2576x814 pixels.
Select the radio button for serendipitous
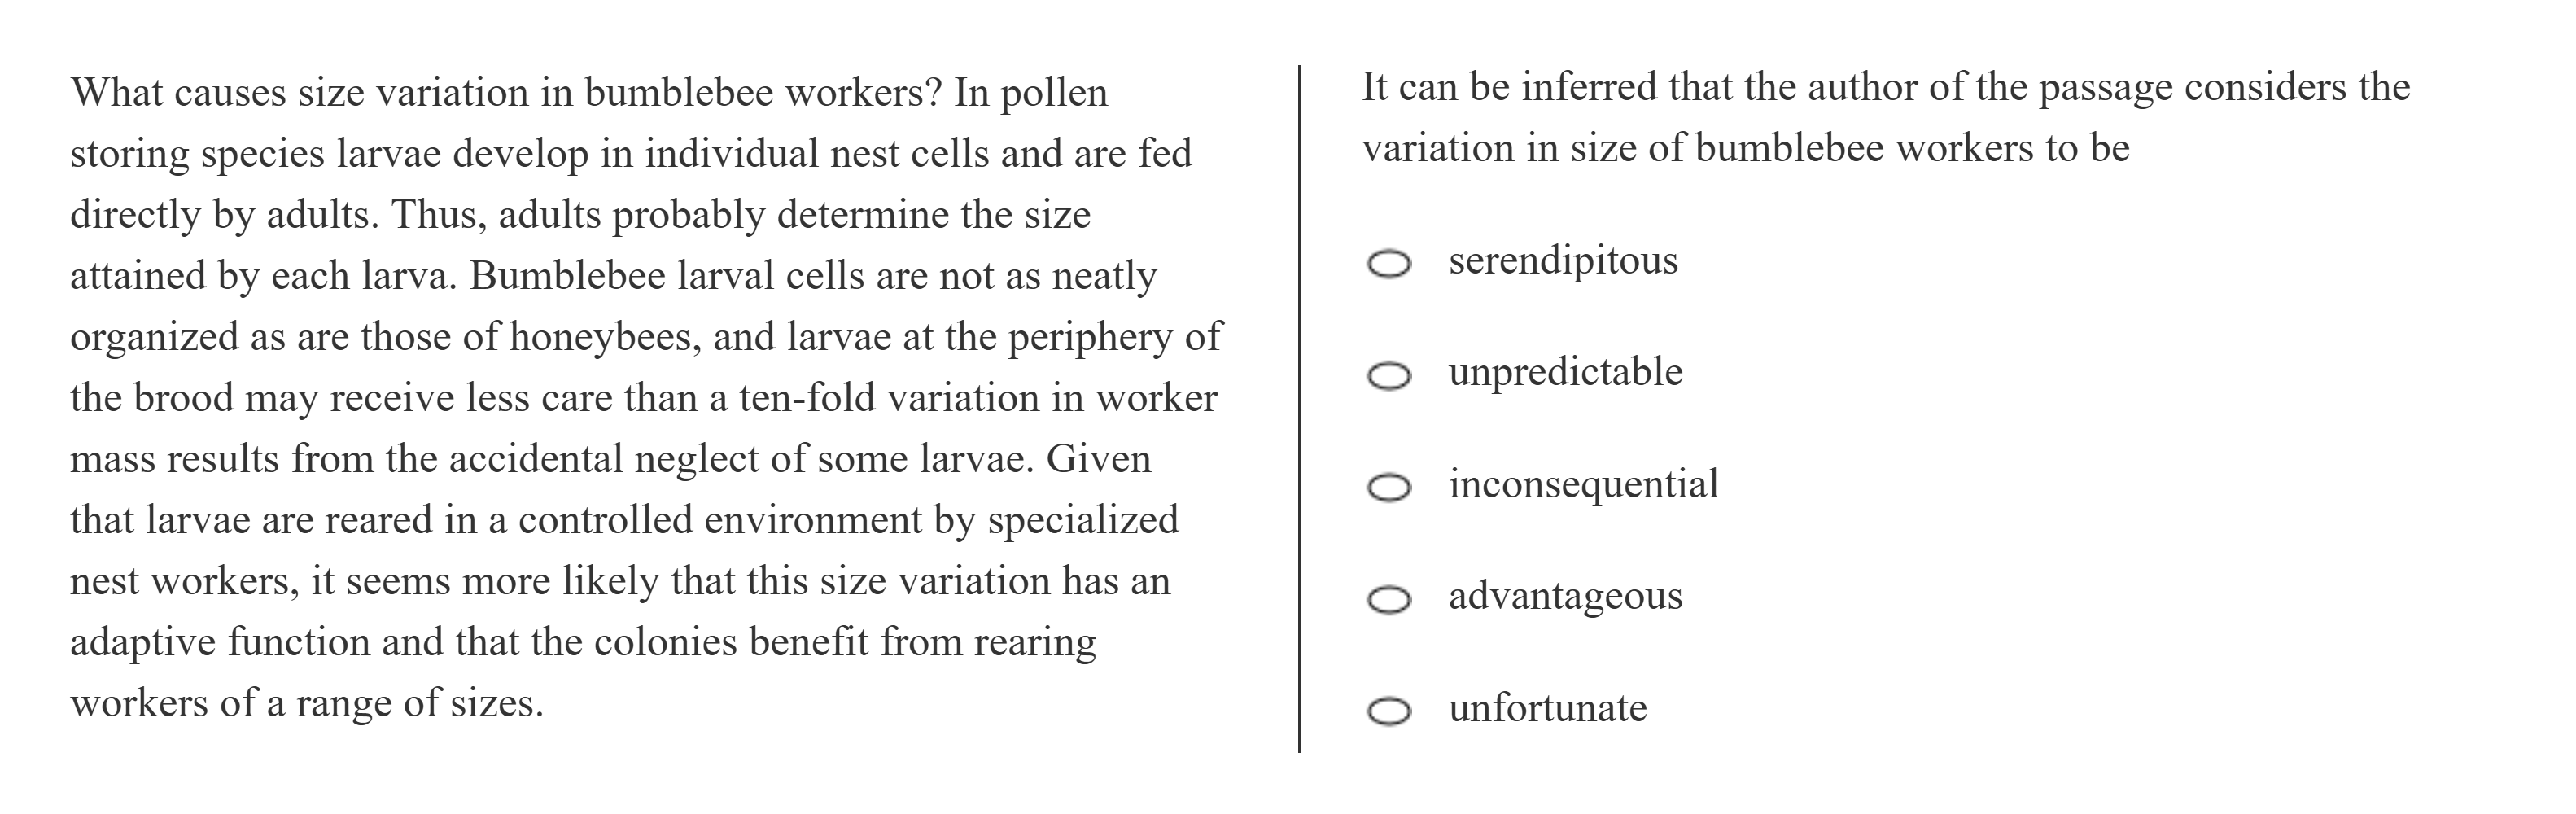click(x=1389, y=264)
